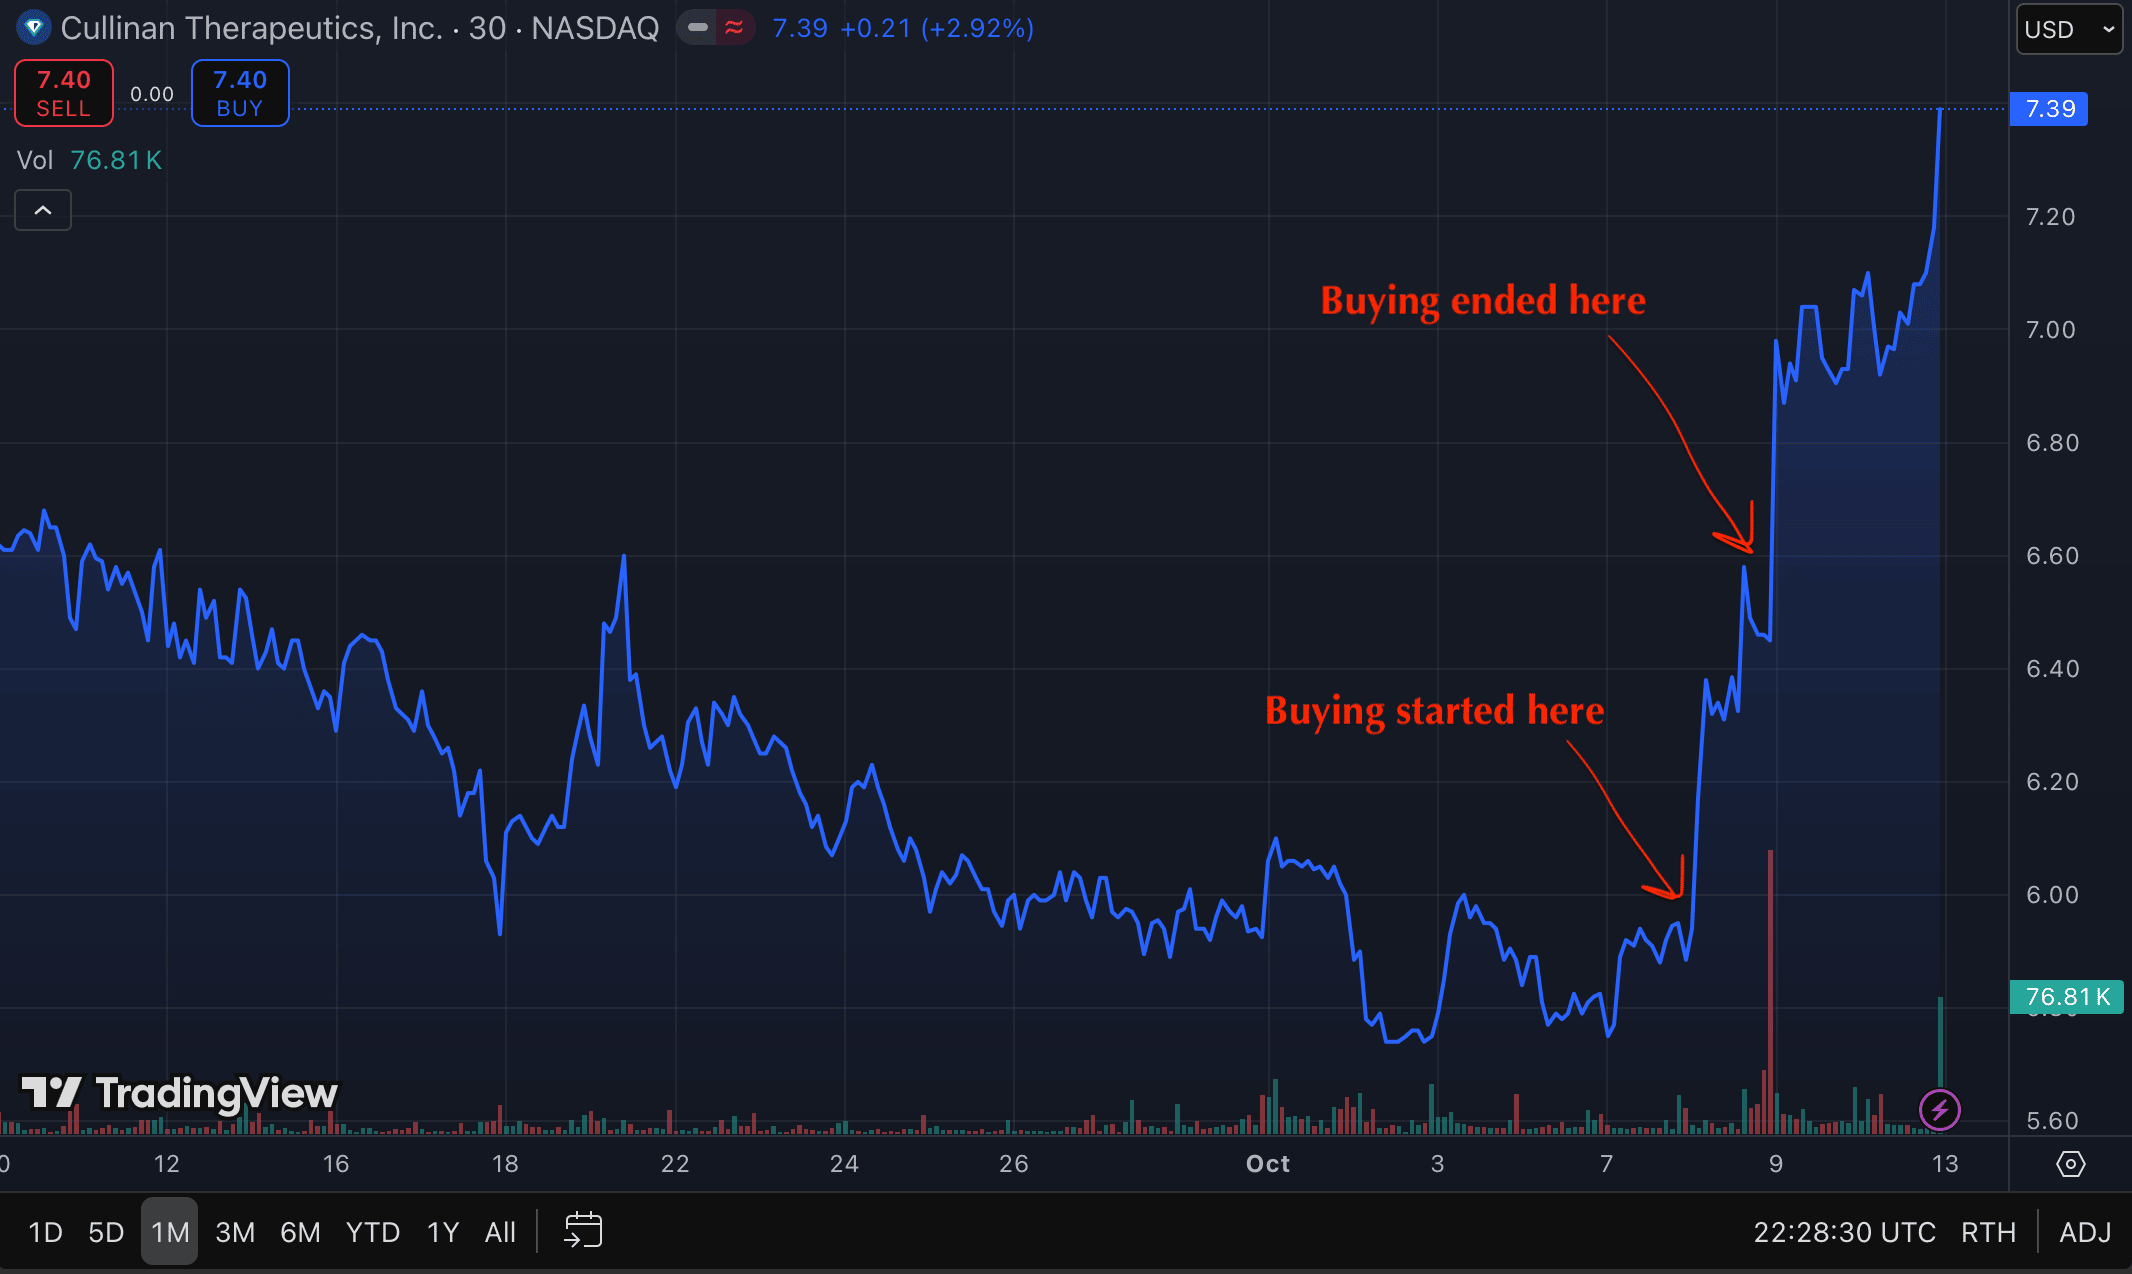
Task: Collapse the indicator legend chevron
Action: (x=43, y=210)
